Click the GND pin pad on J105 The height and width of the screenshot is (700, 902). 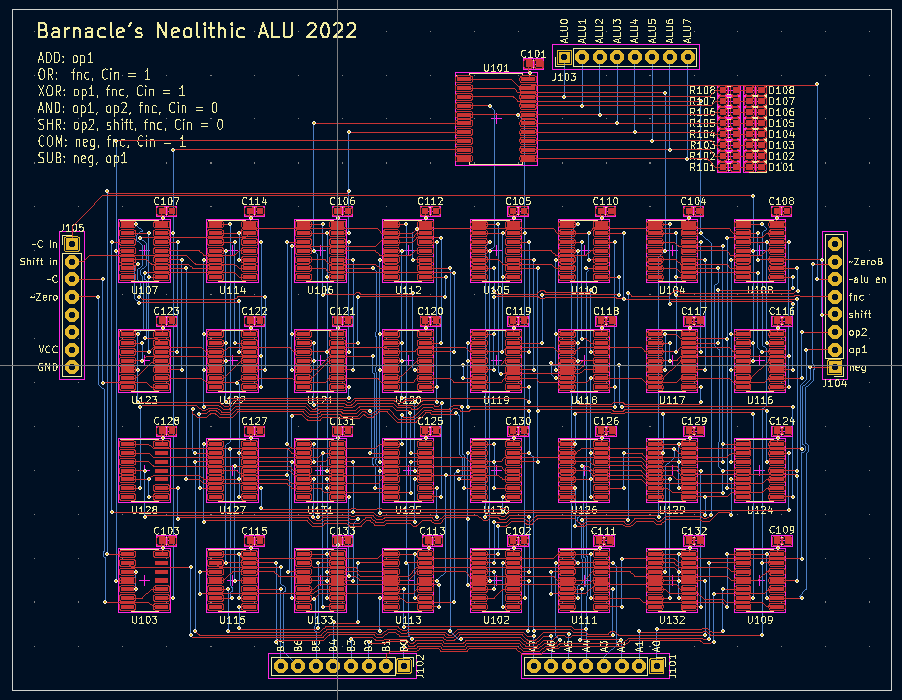point(72,368)
